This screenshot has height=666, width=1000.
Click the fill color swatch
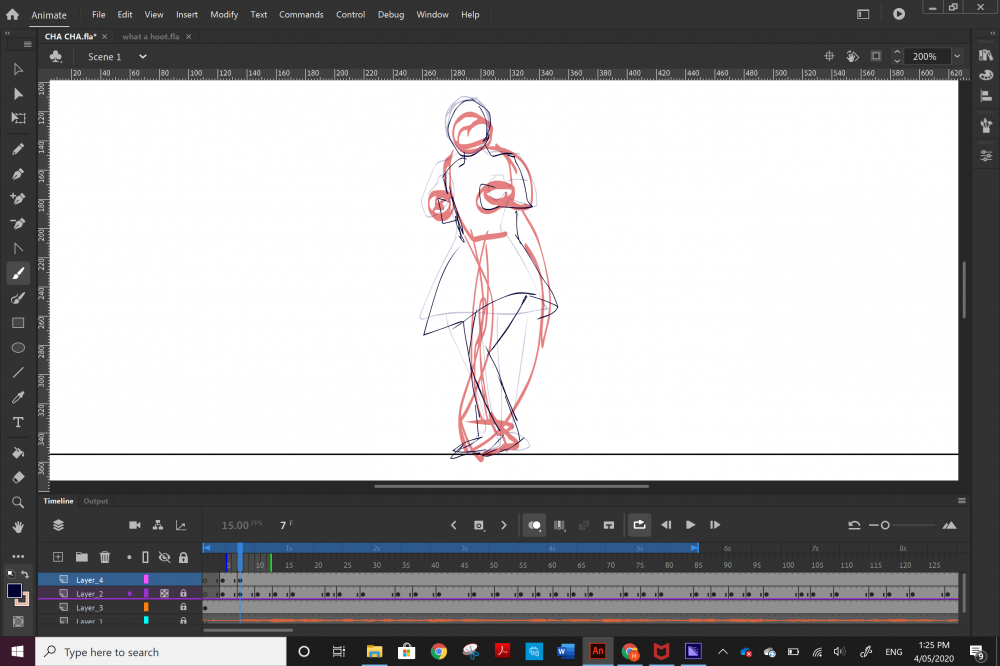pos(15,591)
